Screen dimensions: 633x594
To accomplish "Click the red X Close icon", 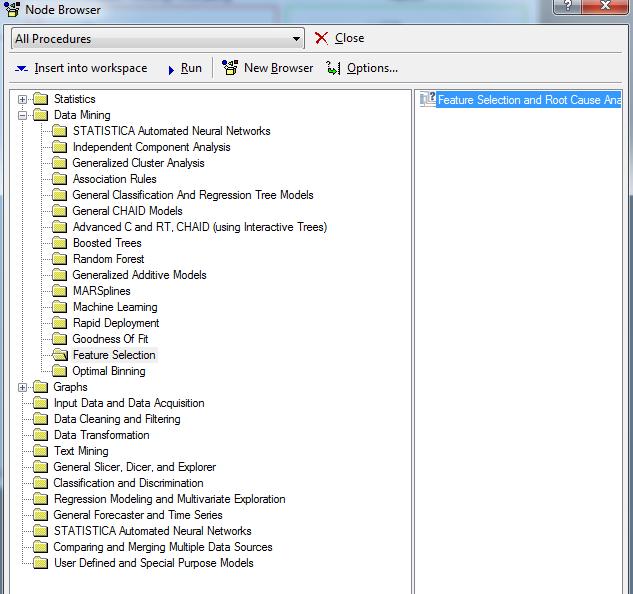I will 321,38.
